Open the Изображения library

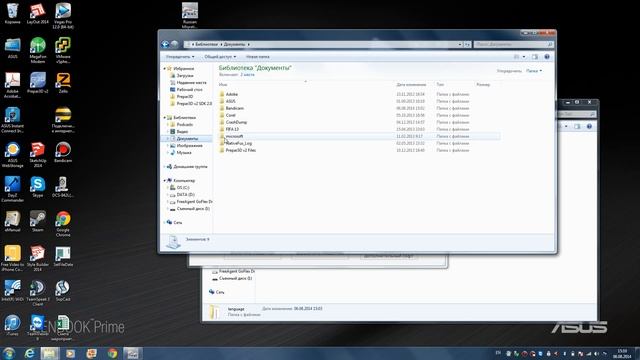pos(189,146)
